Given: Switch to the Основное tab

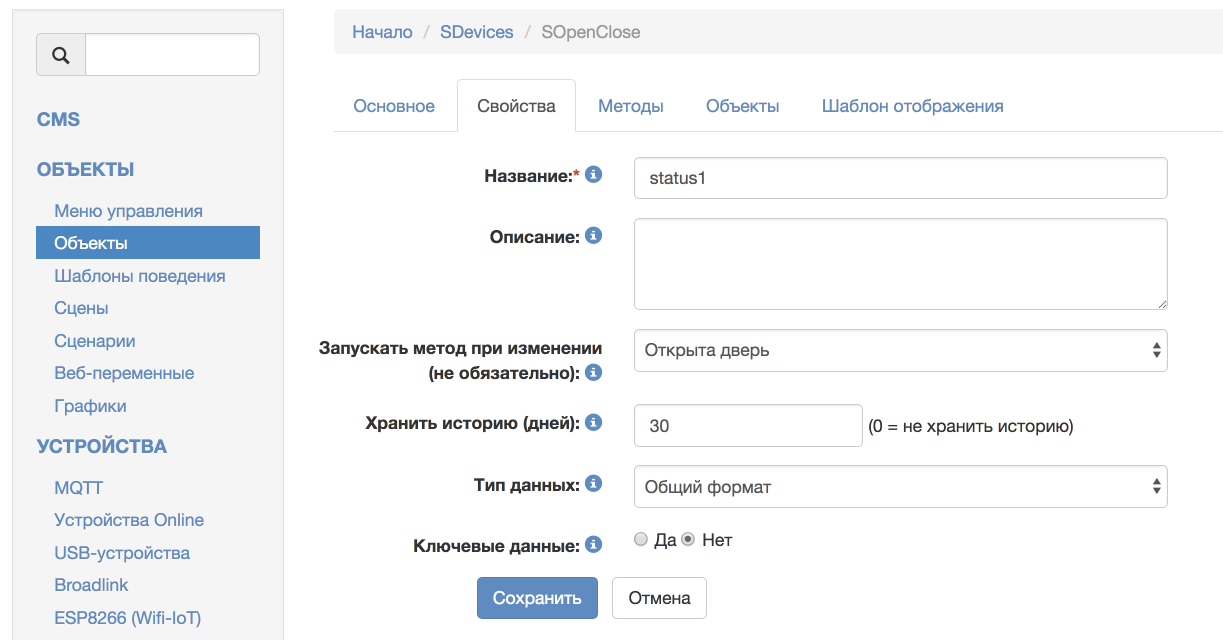Looking at the screenshot, I should click(394, 106).
